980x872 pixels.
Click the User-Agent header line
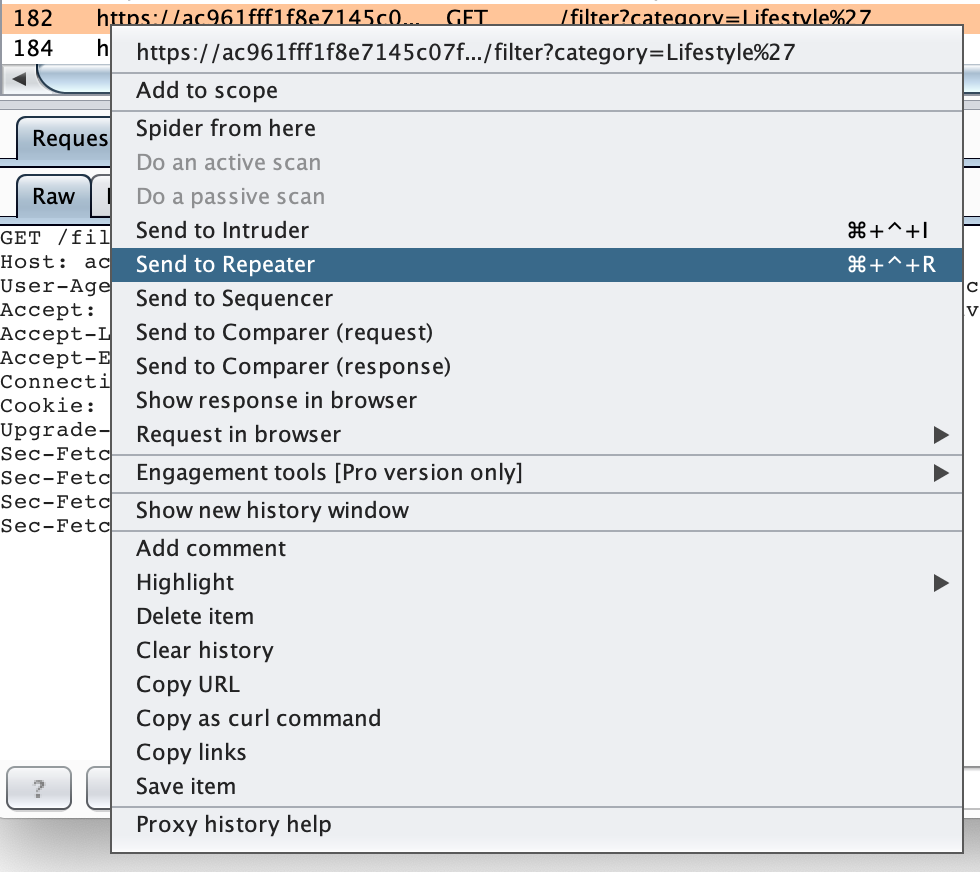55,286
